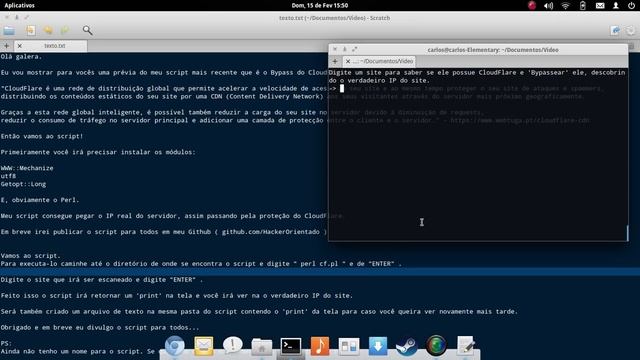Open Switchboard settings from dock
The height and width of the screenshot is (360, 640).
349,346
